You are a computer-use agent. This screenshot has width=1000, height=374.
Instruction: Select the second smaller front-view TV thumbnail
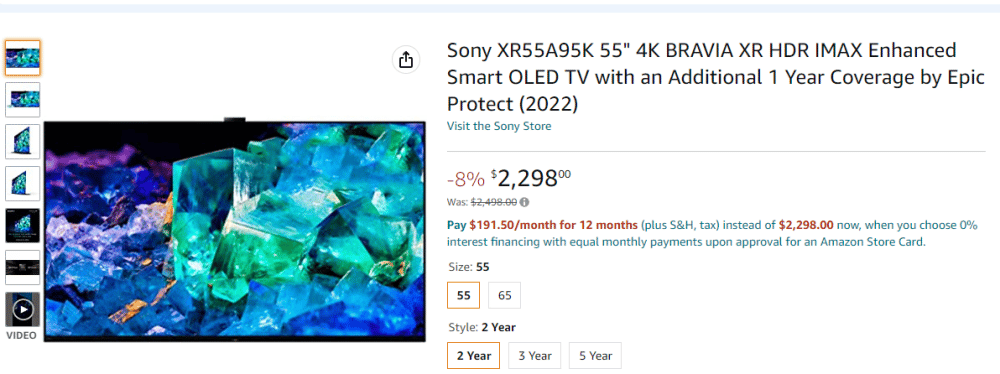(23, 100)
